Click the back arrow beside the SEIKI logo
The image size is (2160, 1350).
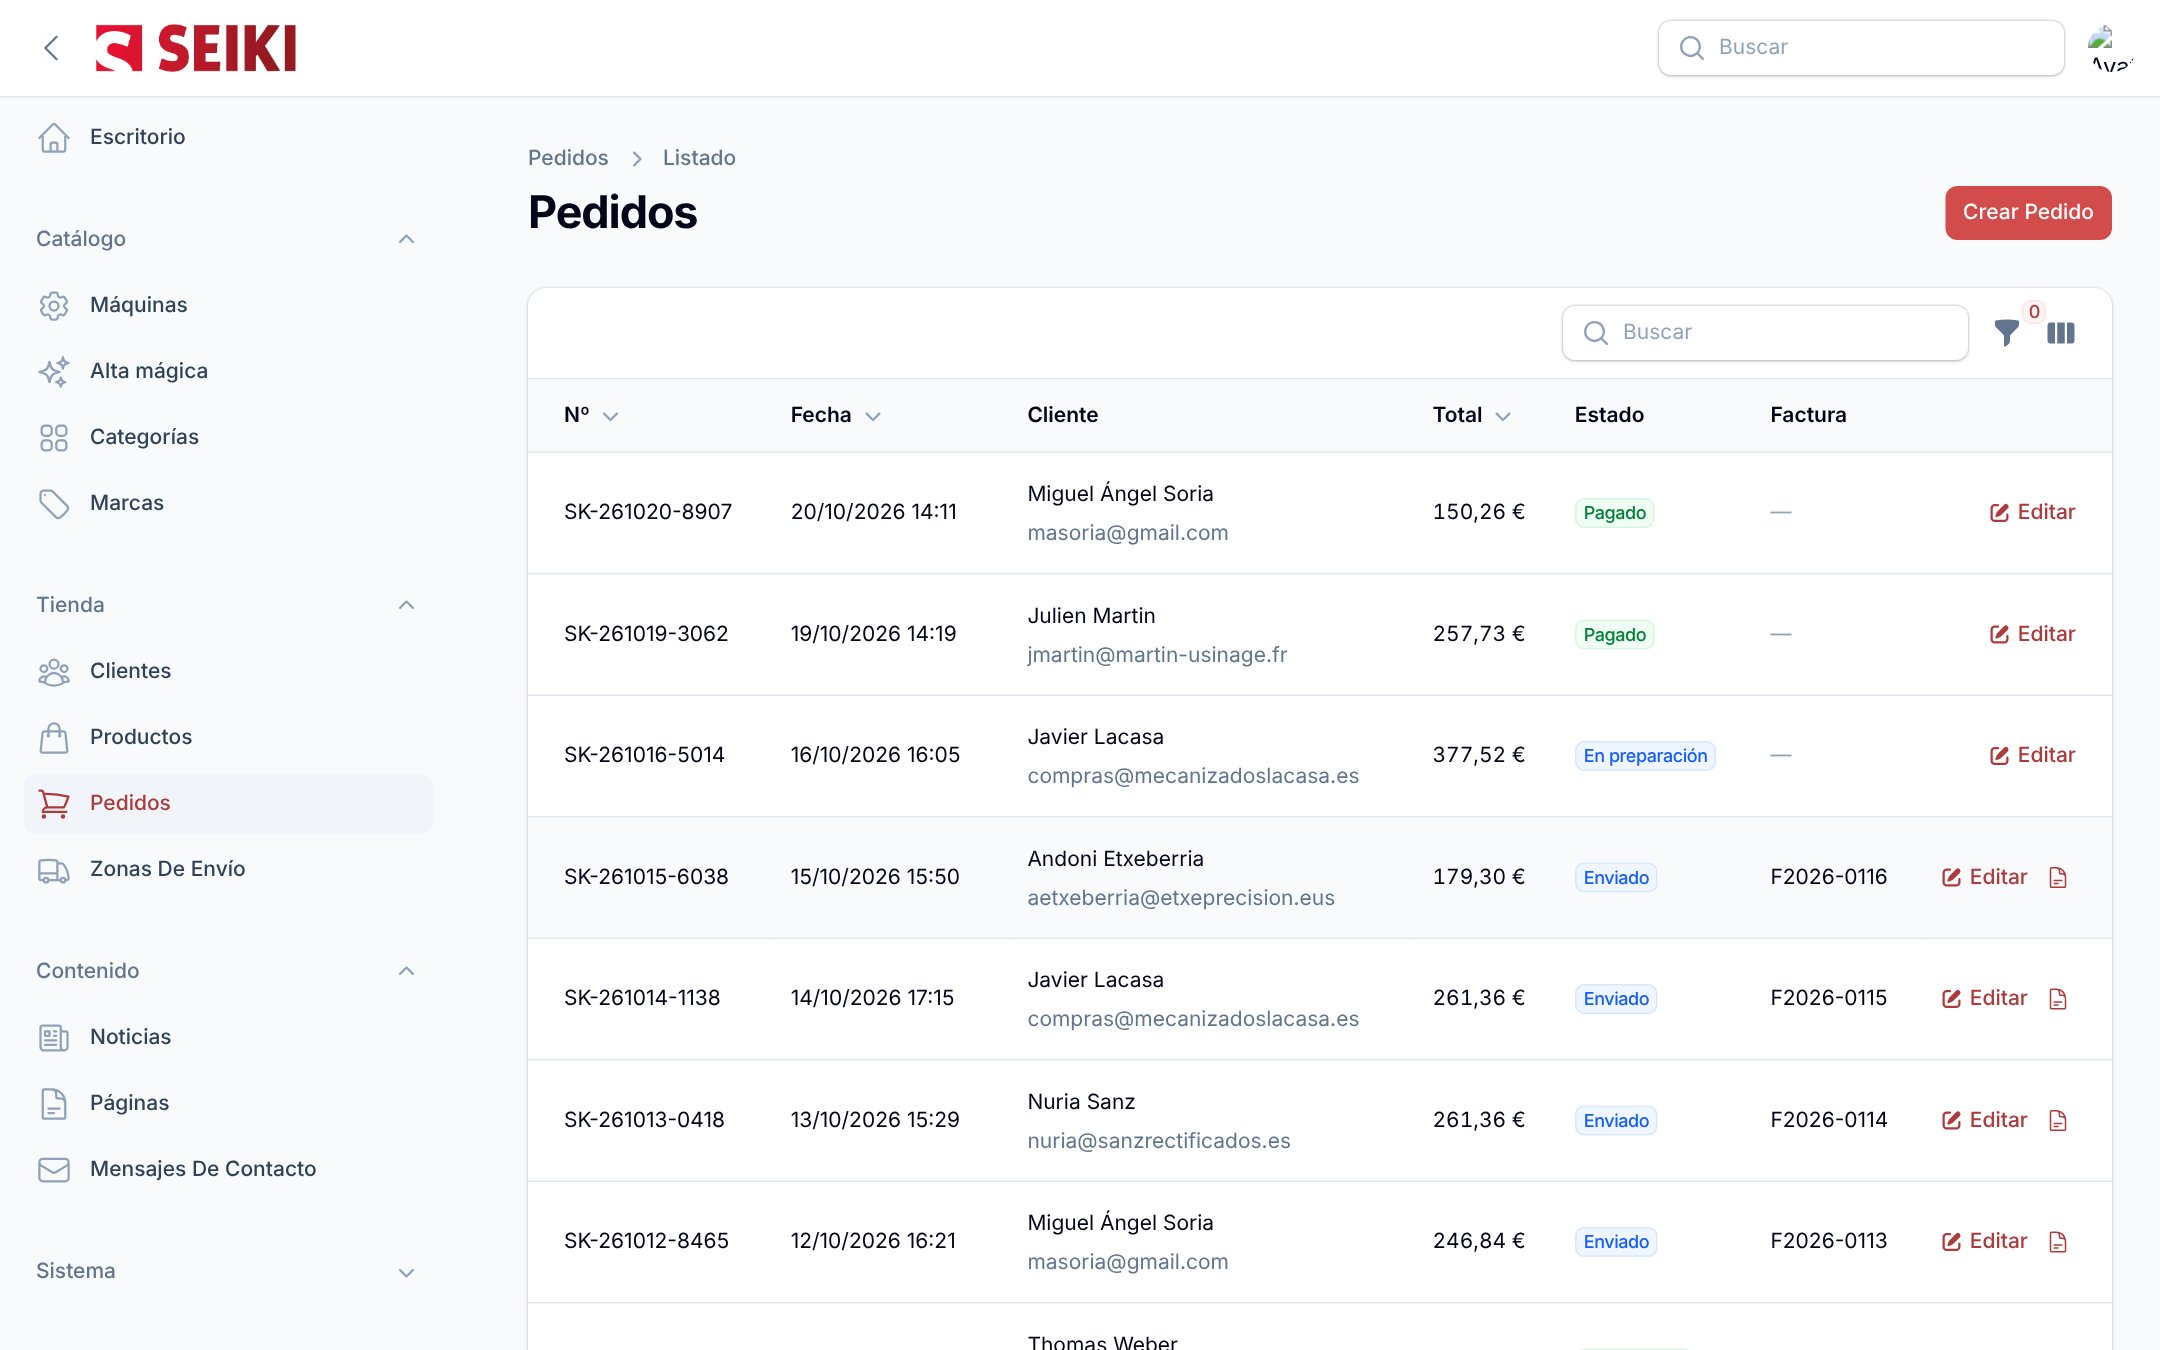[52, 48]
